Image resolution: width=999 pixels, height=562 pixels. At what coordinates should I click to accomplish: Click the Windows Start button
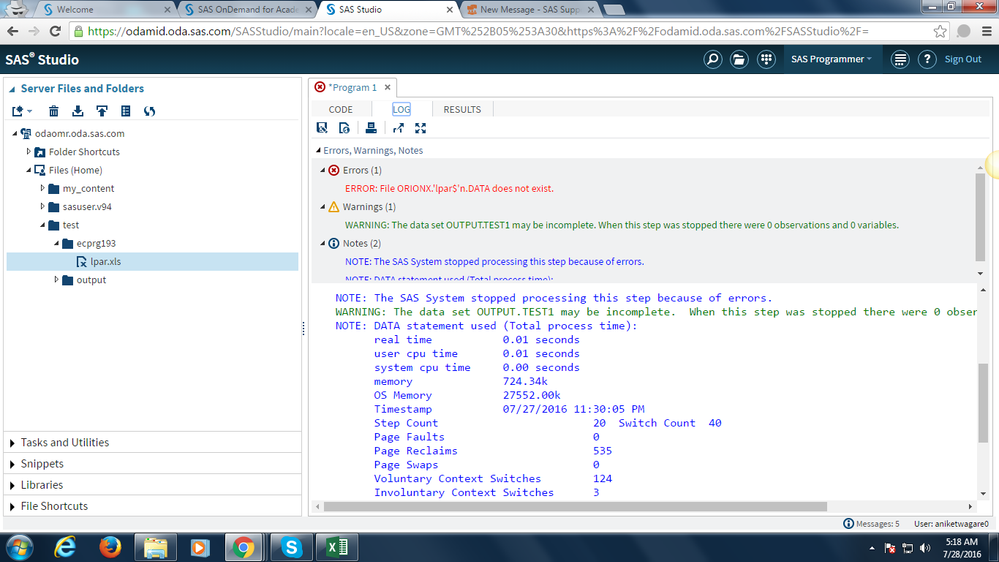point(20,547)
